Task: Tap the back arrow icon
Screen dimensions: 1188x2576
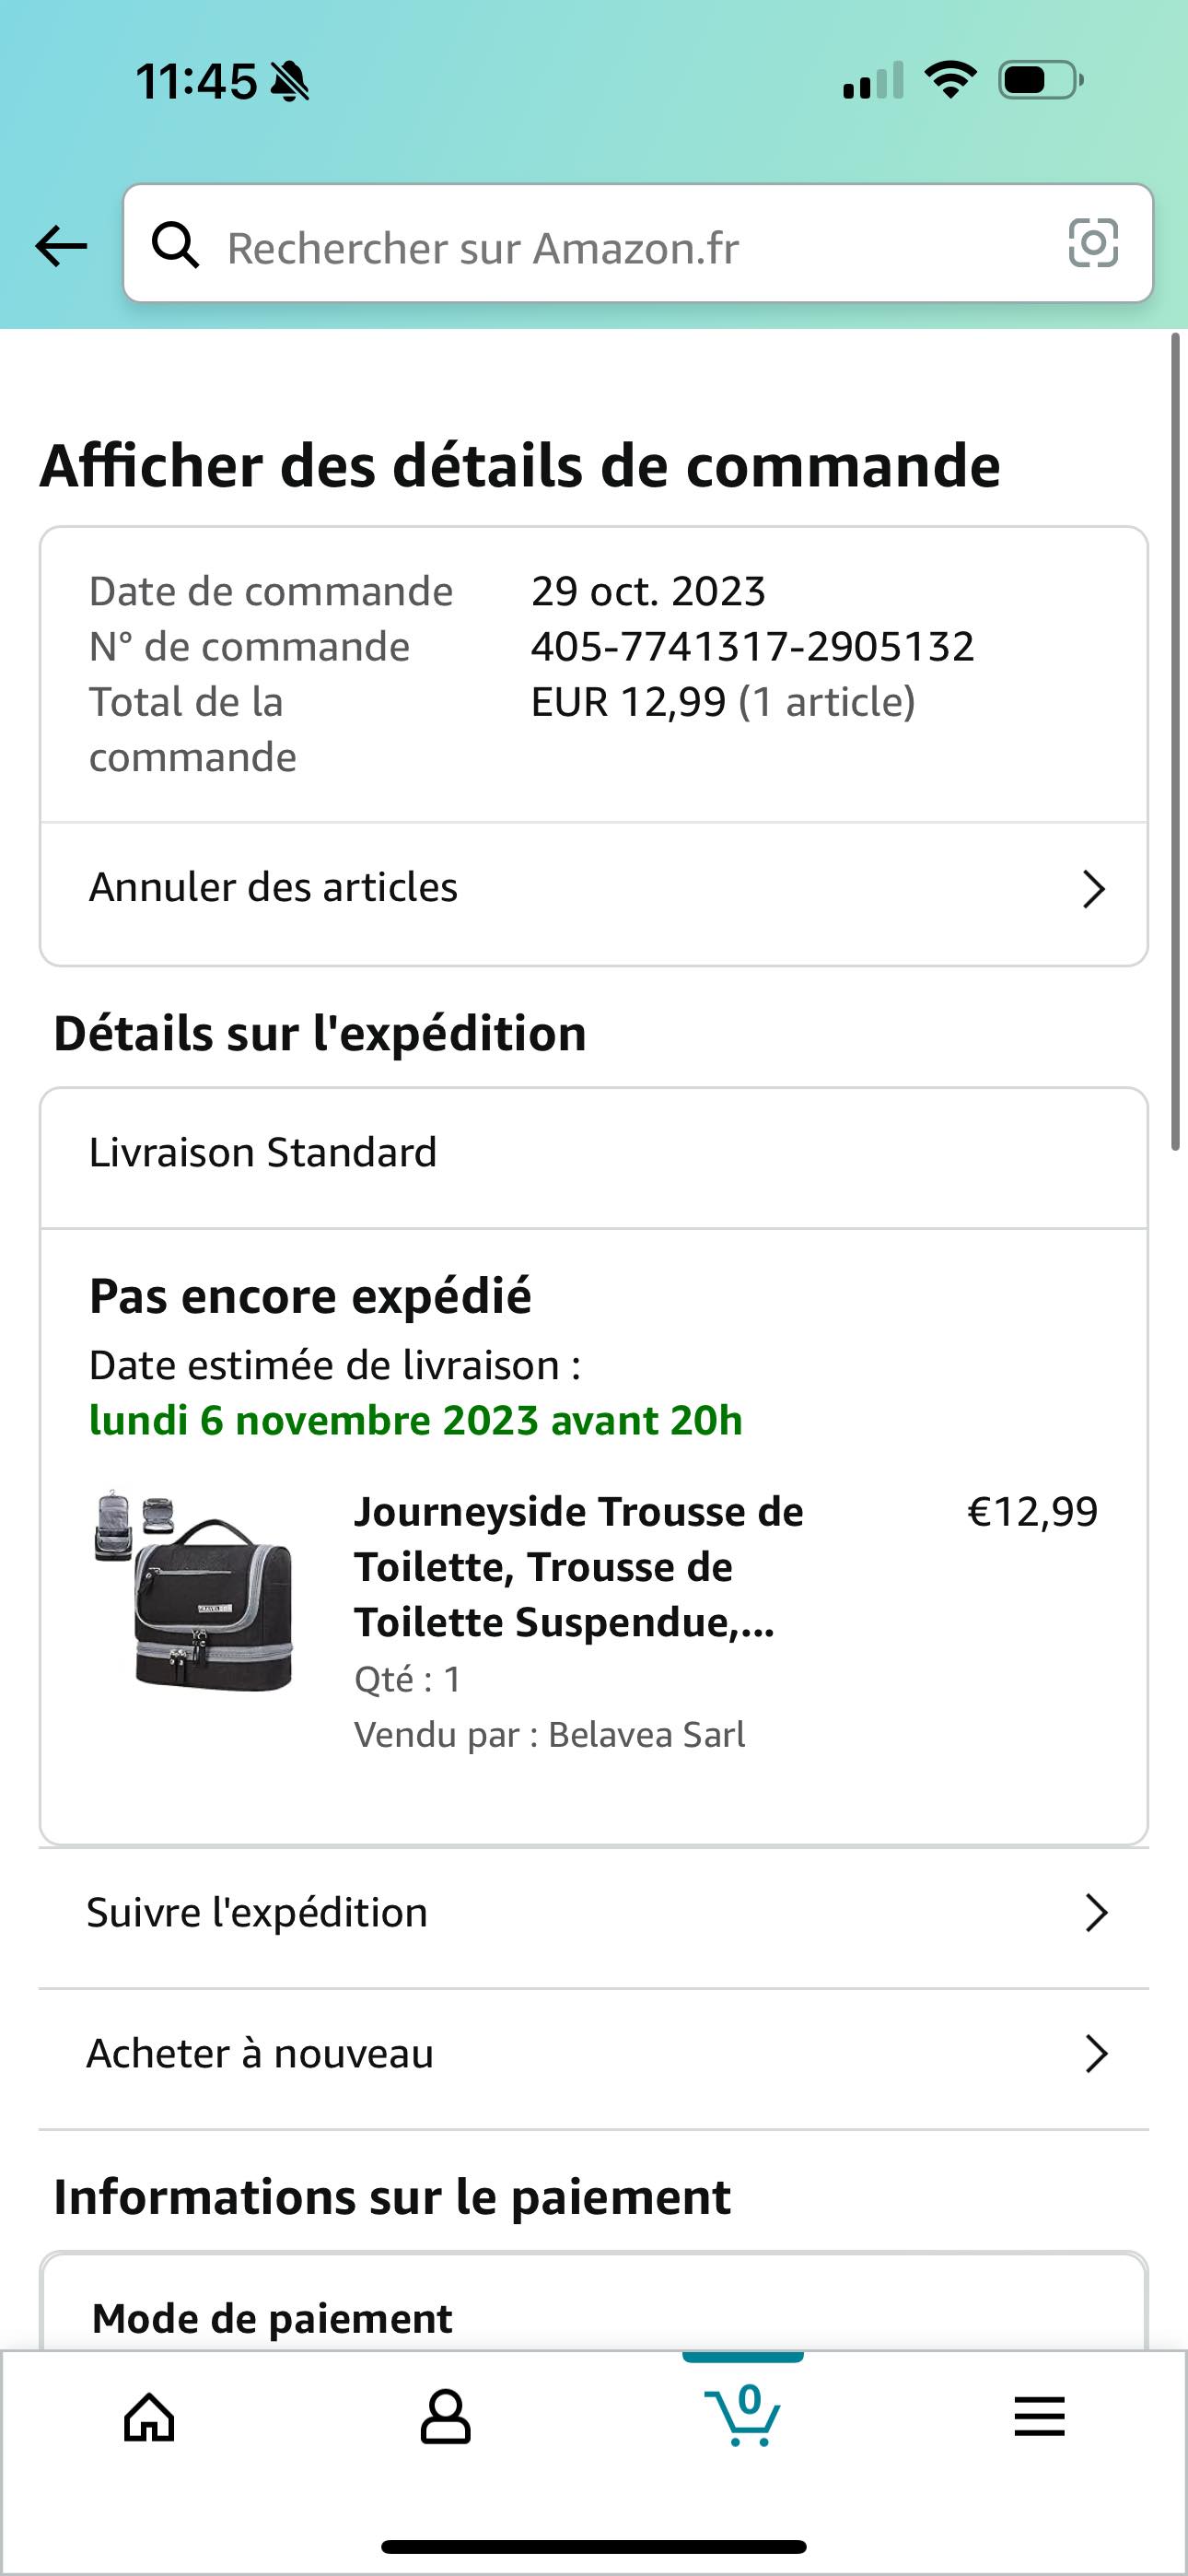Action: [x=61, y=246]
